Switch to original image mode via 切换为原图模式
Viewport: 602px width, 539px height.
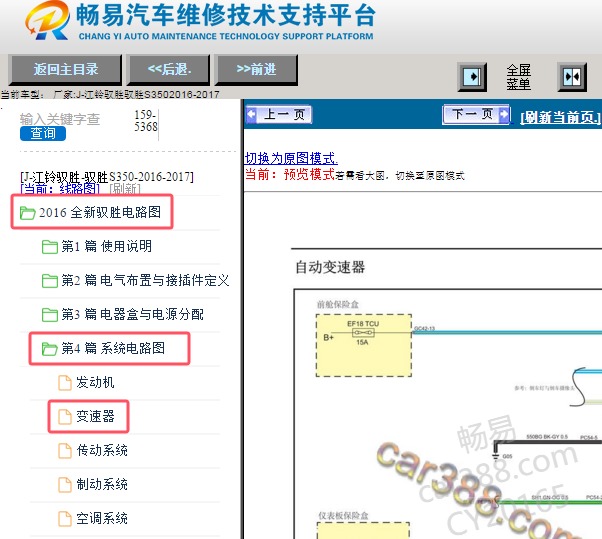(291, 158)
